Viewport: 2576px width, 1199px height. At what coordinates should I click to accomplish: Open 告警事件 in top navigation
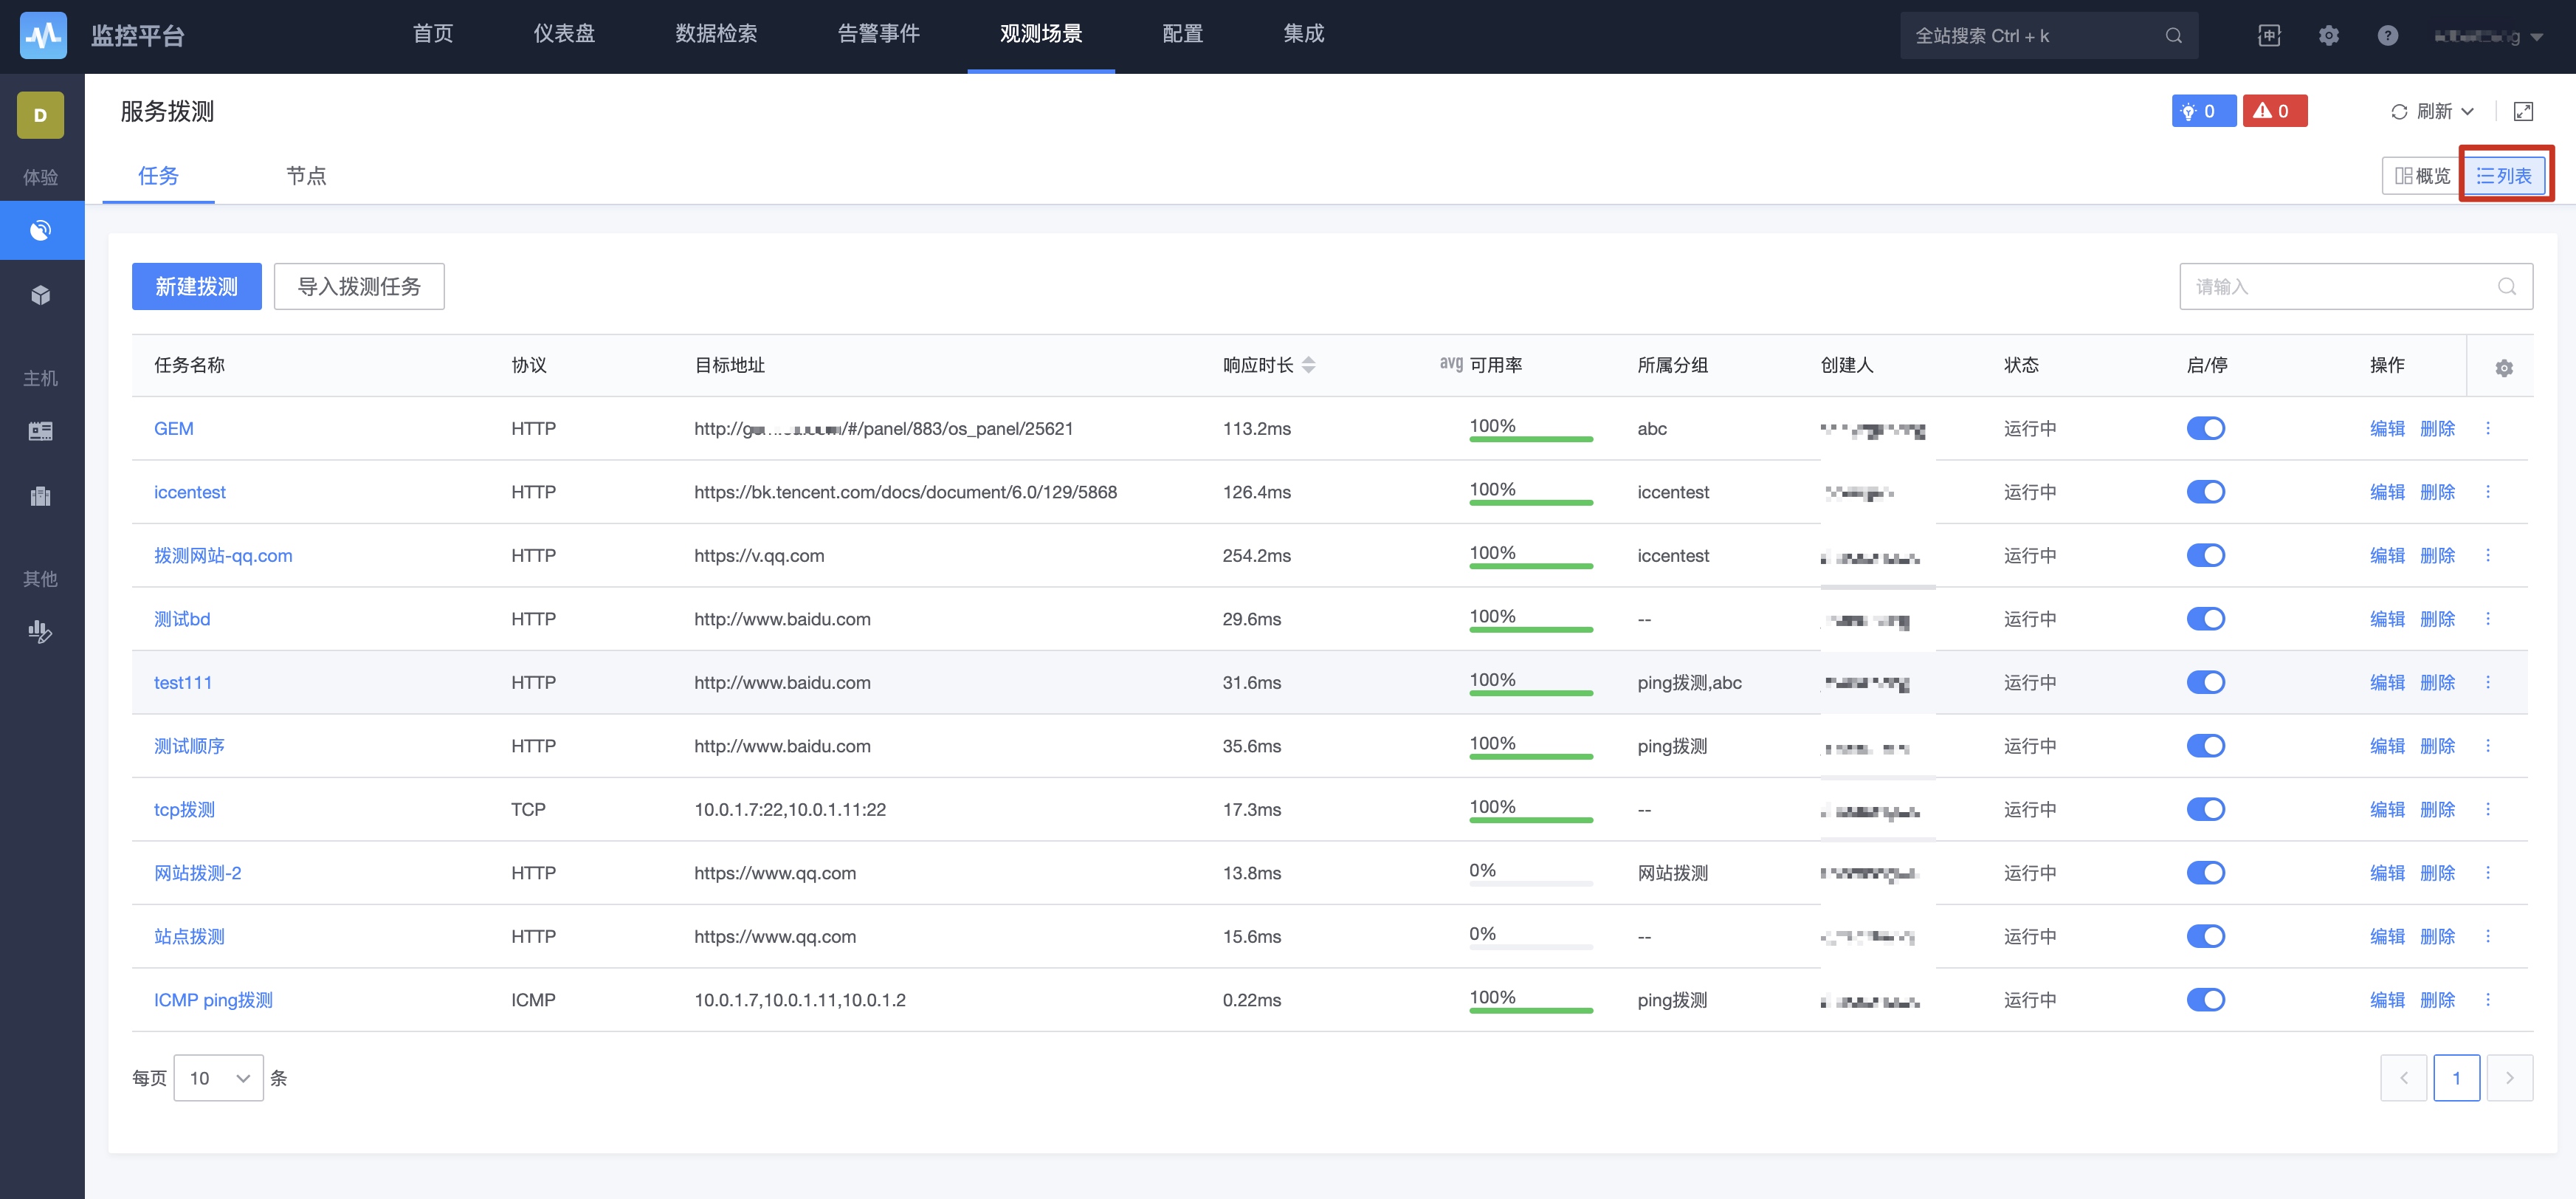[878, 34]
